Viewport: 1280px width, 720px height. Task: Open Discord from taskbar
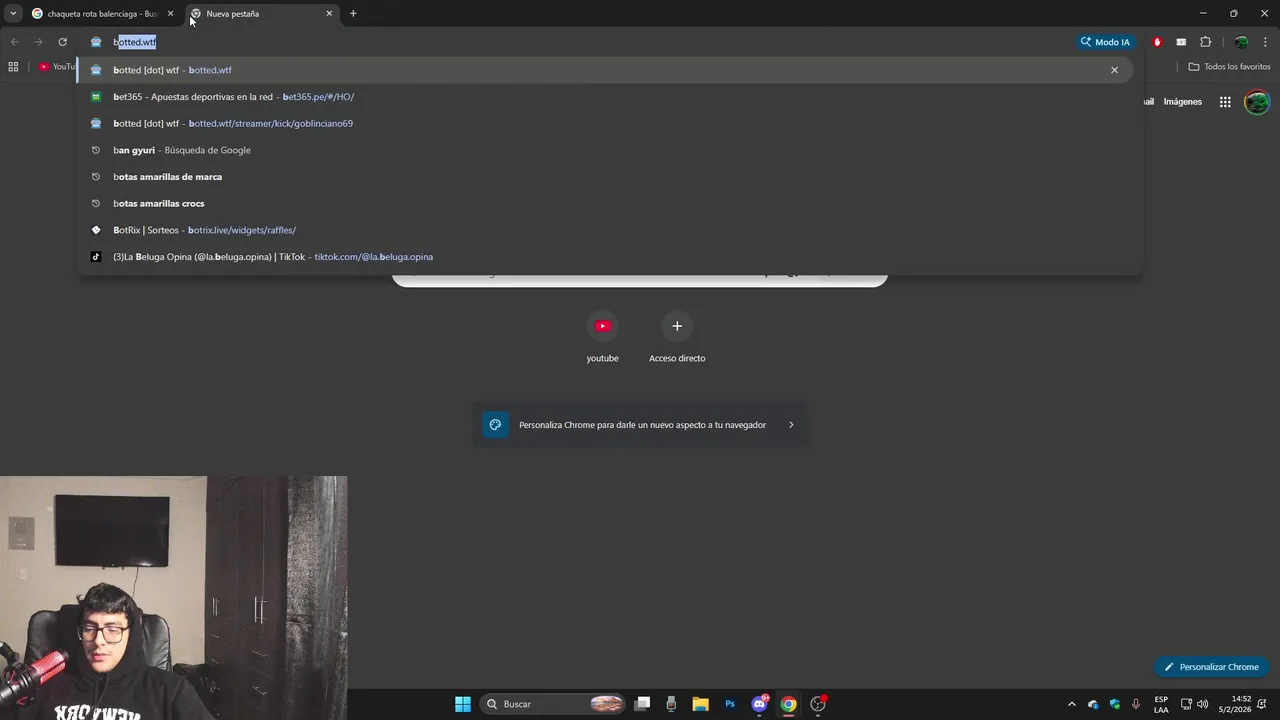pyautogui.click(x=759, y=704)
